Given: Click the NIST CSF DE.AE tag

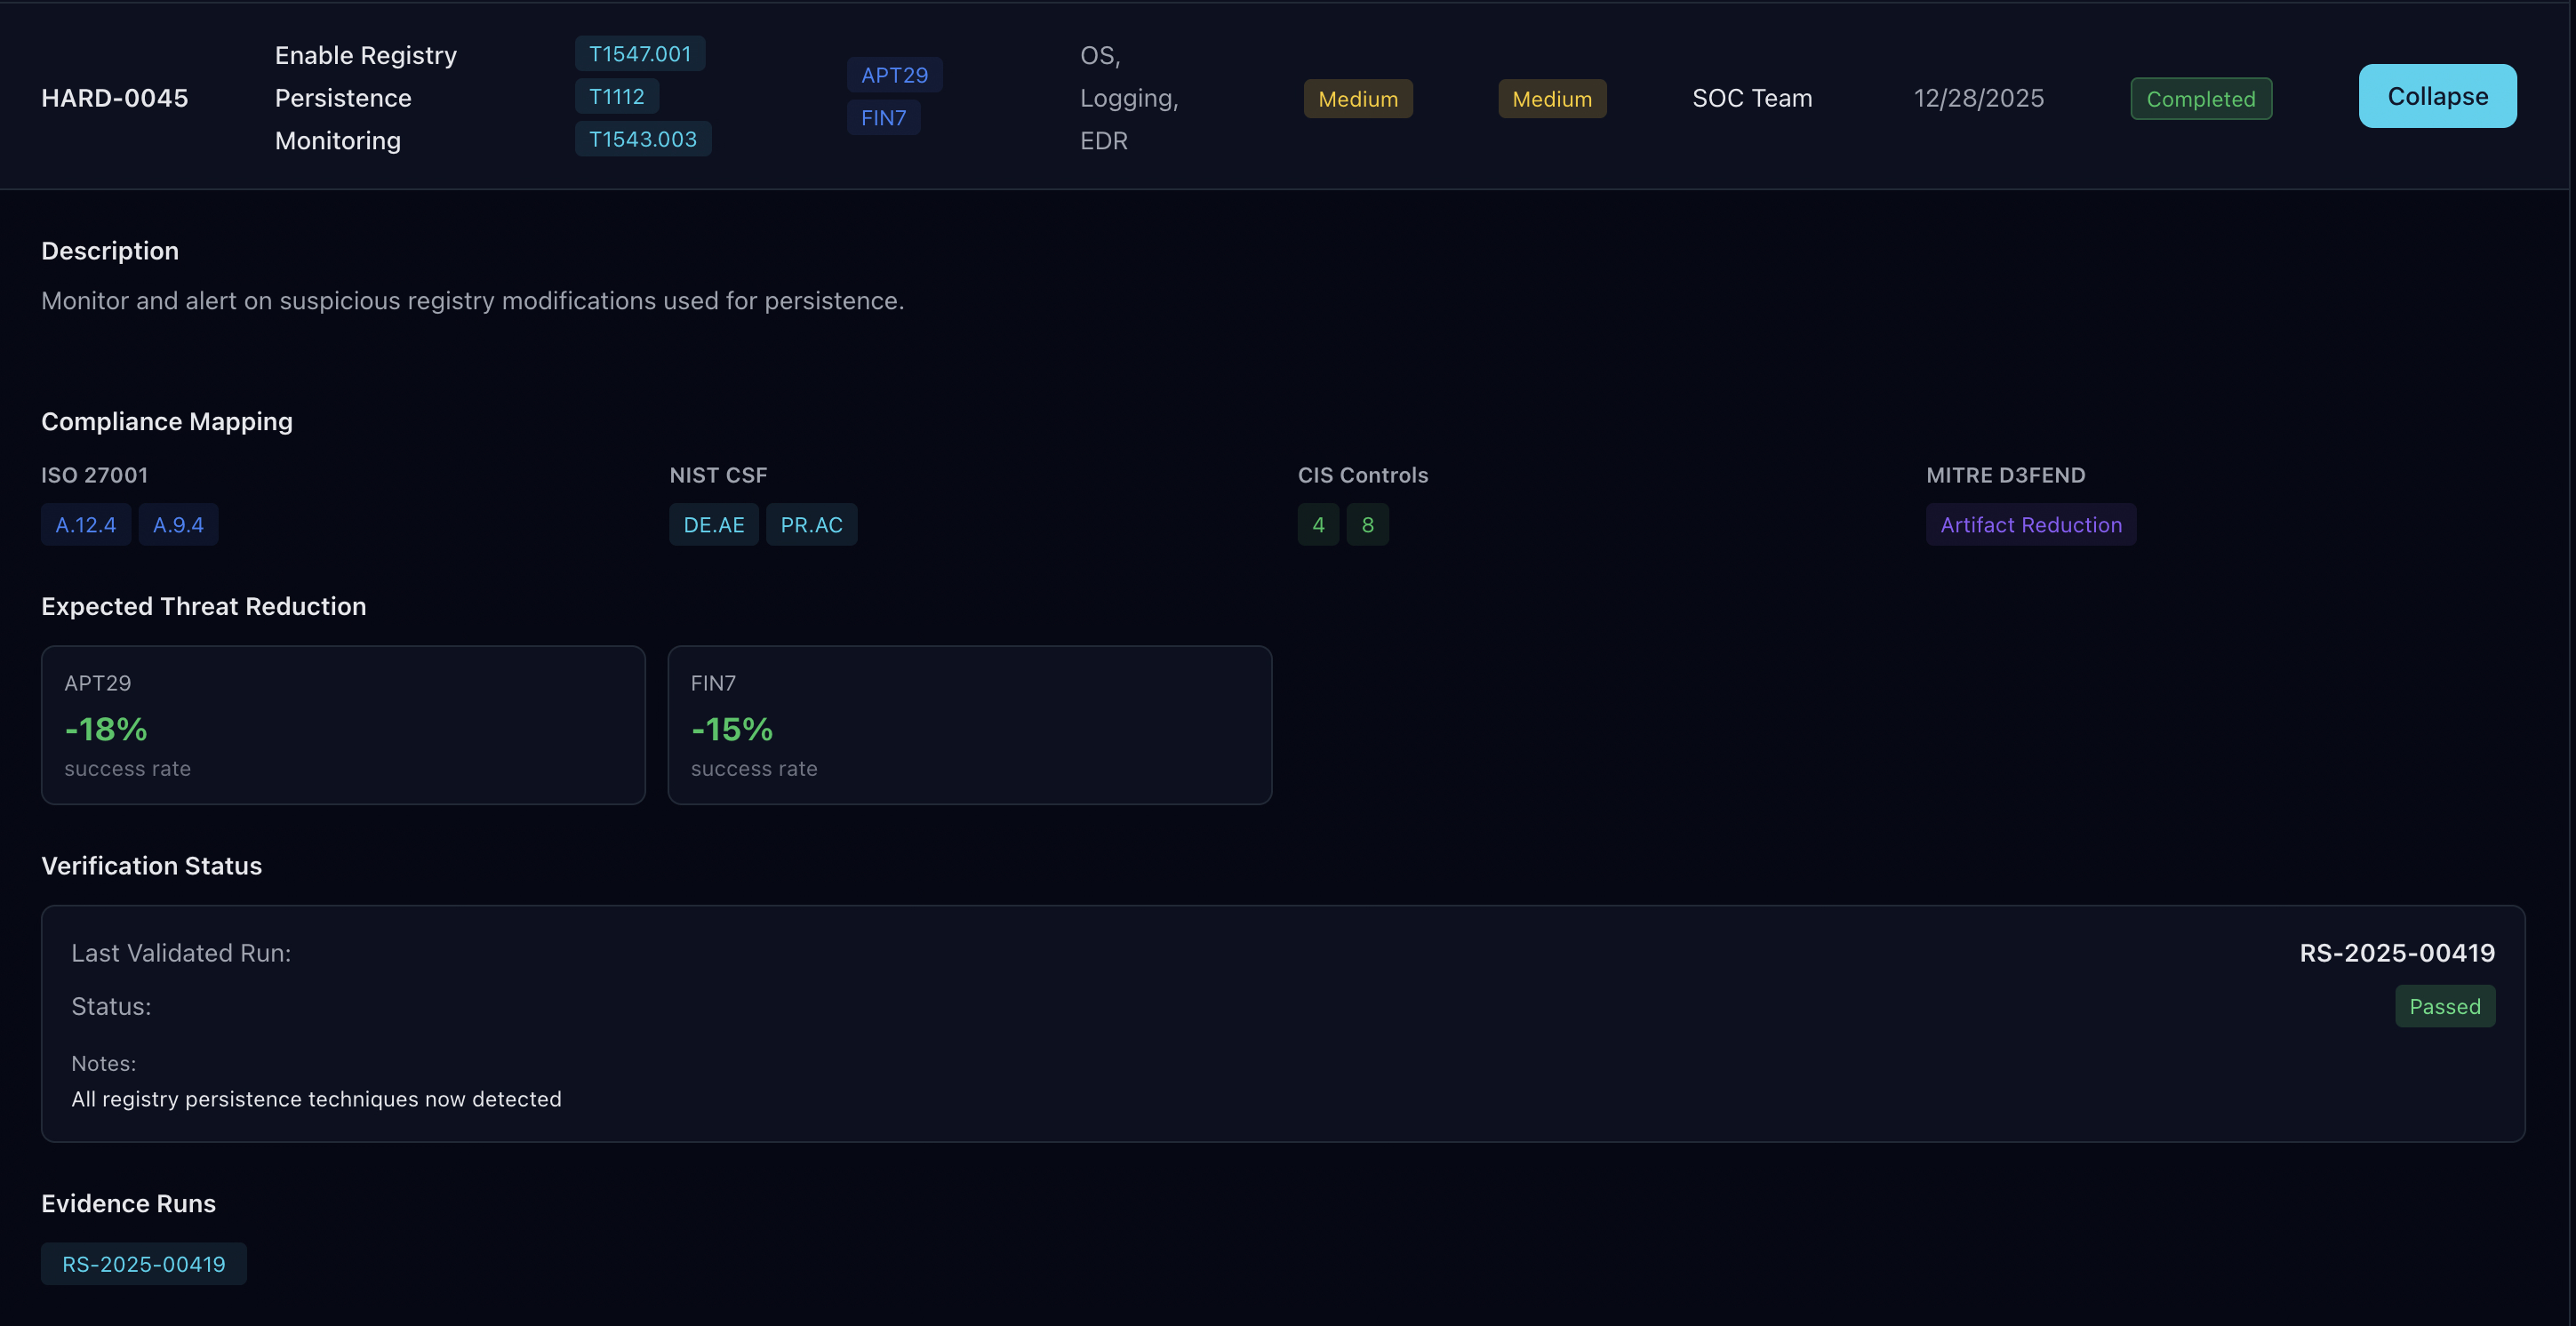Looking at the screenshot, I should [713, 524].
